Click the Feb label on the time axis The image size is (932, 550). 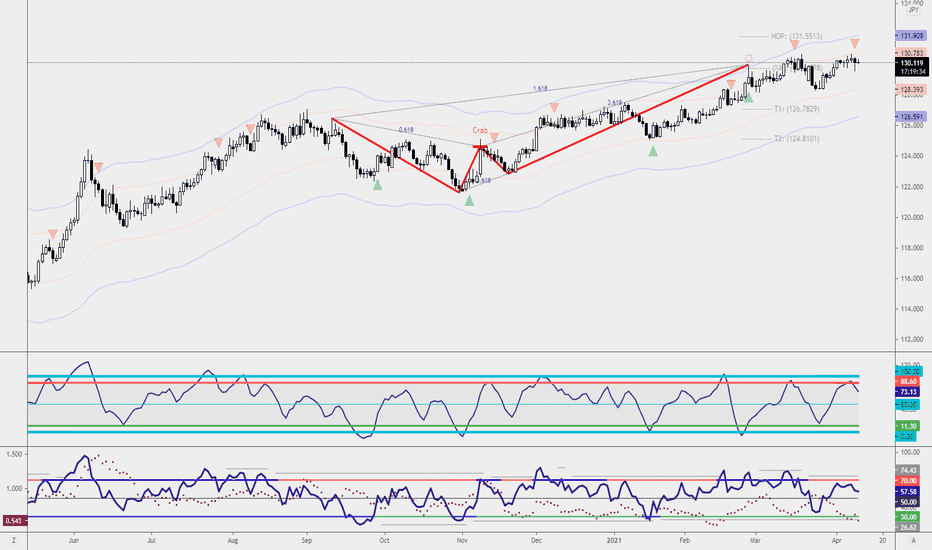pyautogui.click(x=685, y=540)
